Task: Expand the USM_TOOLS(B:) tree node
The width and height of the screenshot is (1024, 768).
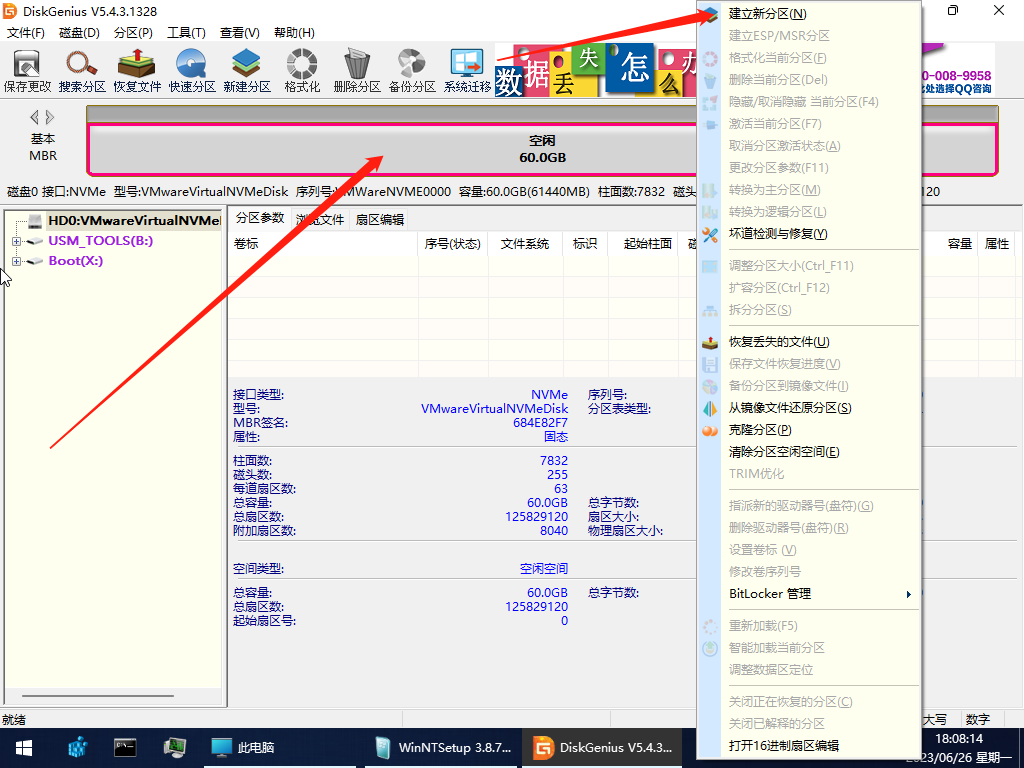Action: pyautogui.click(x=16, y=241)
